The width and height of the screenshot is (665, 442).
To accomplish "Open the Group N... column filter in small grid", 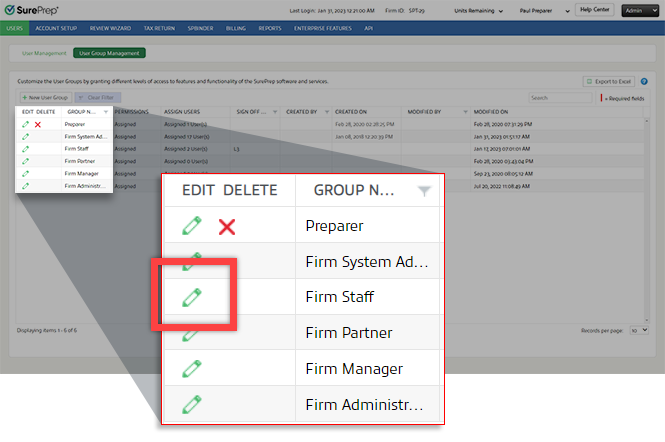I will pos(106,112).
